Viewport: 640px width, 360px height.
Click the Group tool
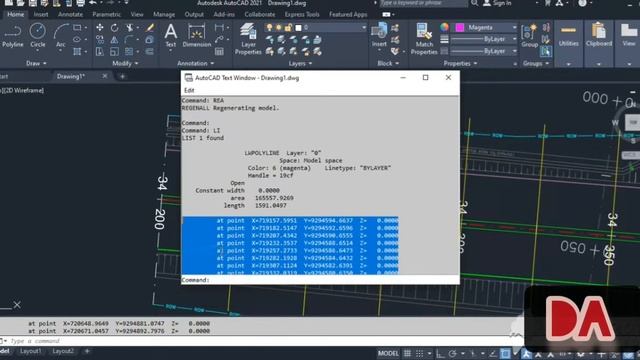coord(529,36)
